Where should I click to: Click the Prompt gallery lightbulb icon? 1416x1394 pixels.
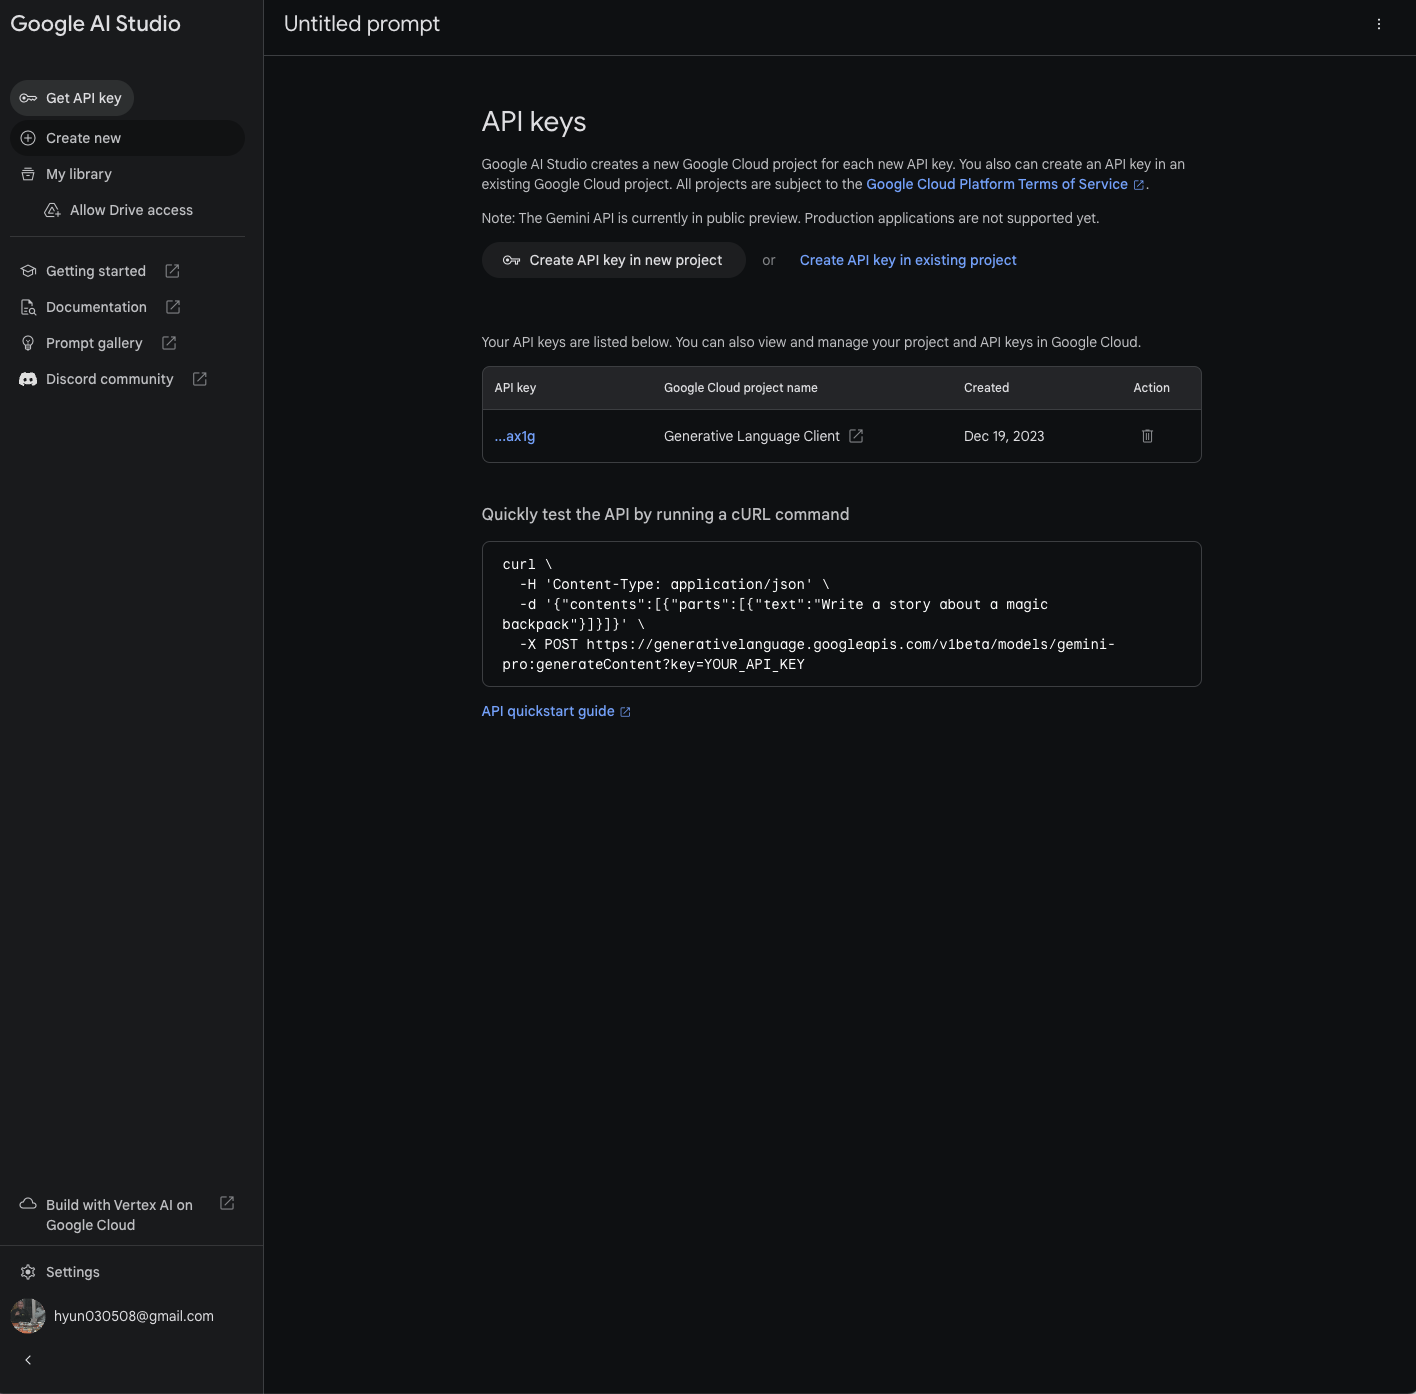click(x=27, y=343)
